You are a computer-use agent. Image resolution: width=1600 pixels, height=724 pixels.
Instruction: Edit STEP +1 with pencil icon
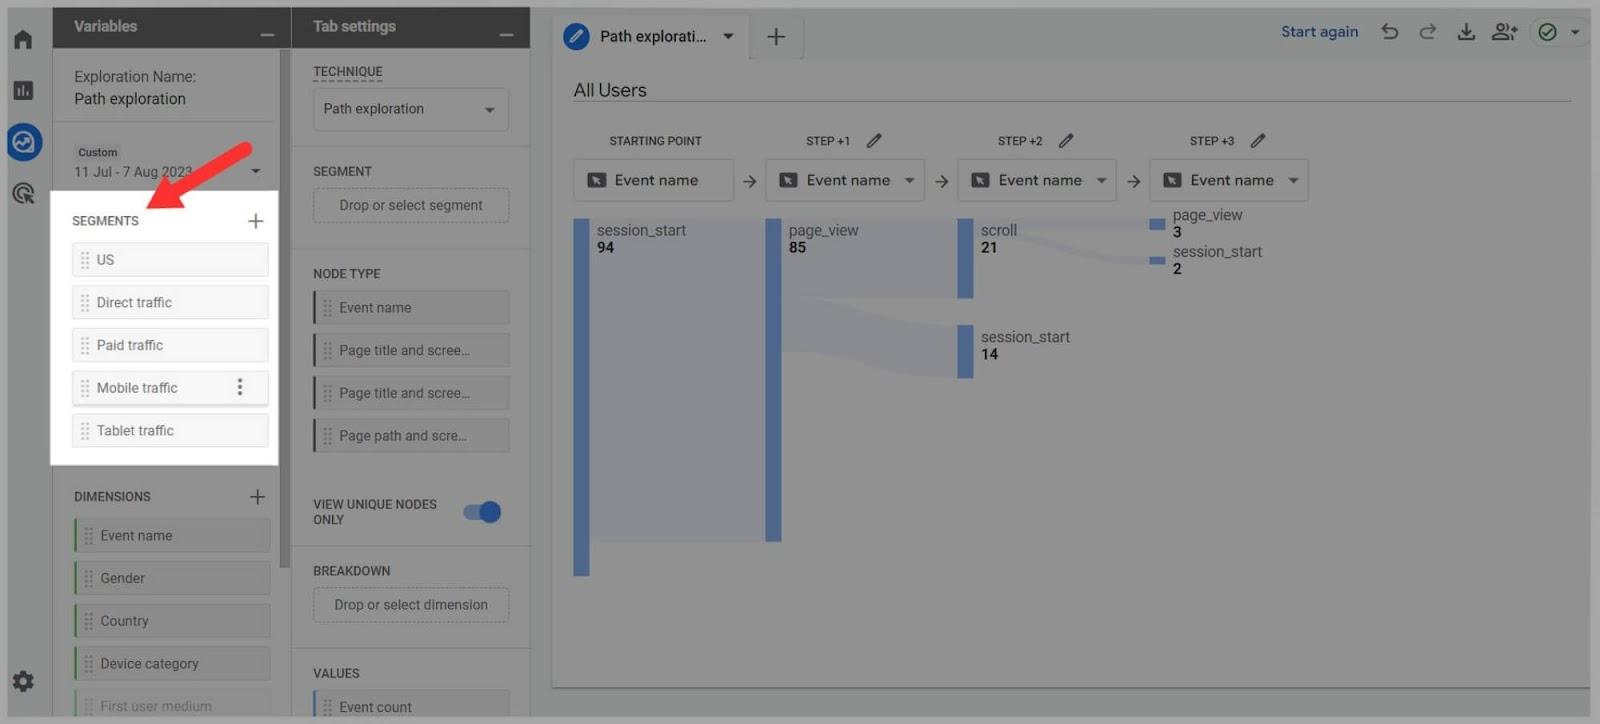point(874,141)
